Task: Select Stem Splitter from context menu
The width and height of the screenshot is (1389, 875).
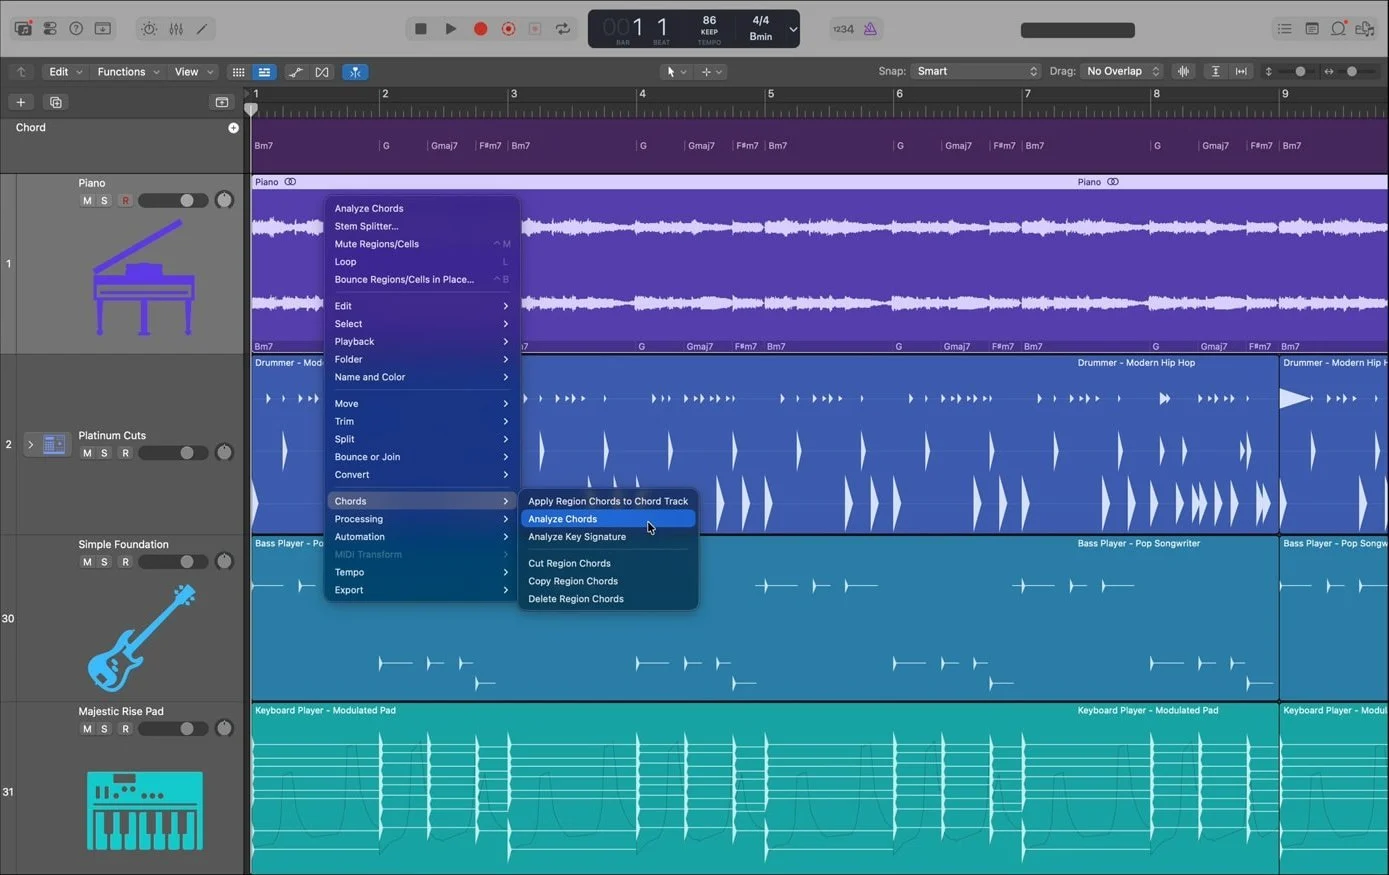Action: [x=366, y=226]
